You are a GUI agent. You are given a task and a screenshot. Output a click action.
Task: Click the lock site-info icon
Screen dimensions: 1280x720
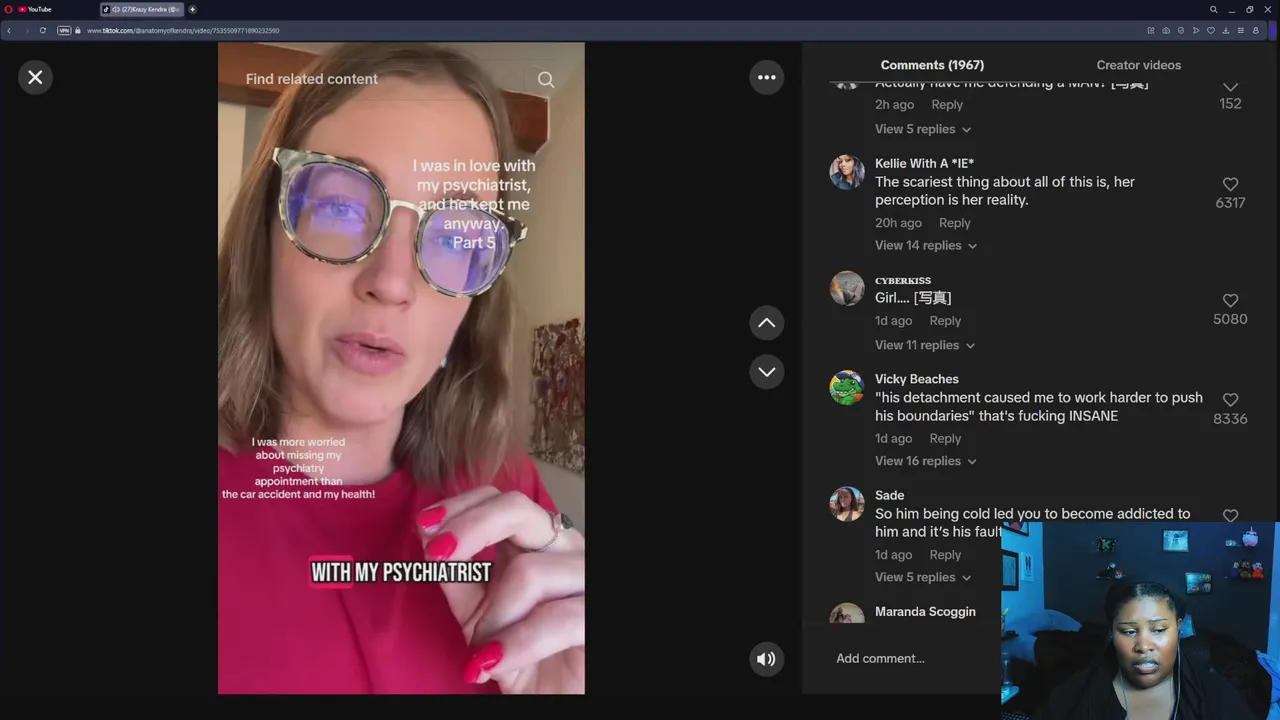pyautogui.click(x=78, y=30)
